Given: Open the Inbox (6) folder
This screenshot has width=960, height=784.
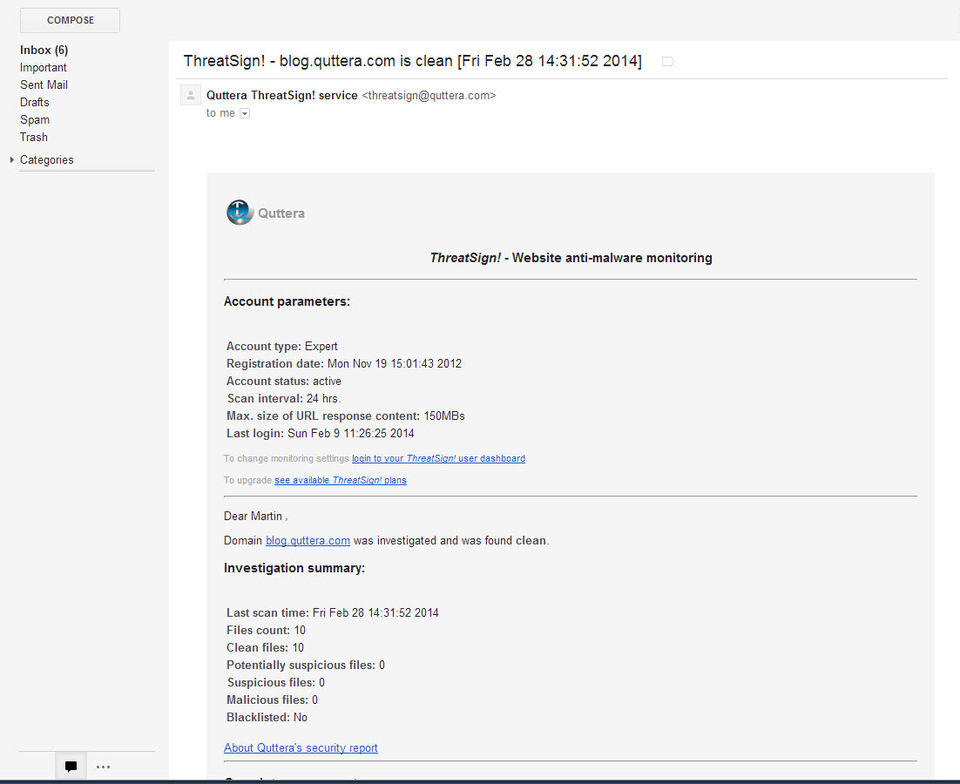Looking at the screenshot, I should [43, 50].
